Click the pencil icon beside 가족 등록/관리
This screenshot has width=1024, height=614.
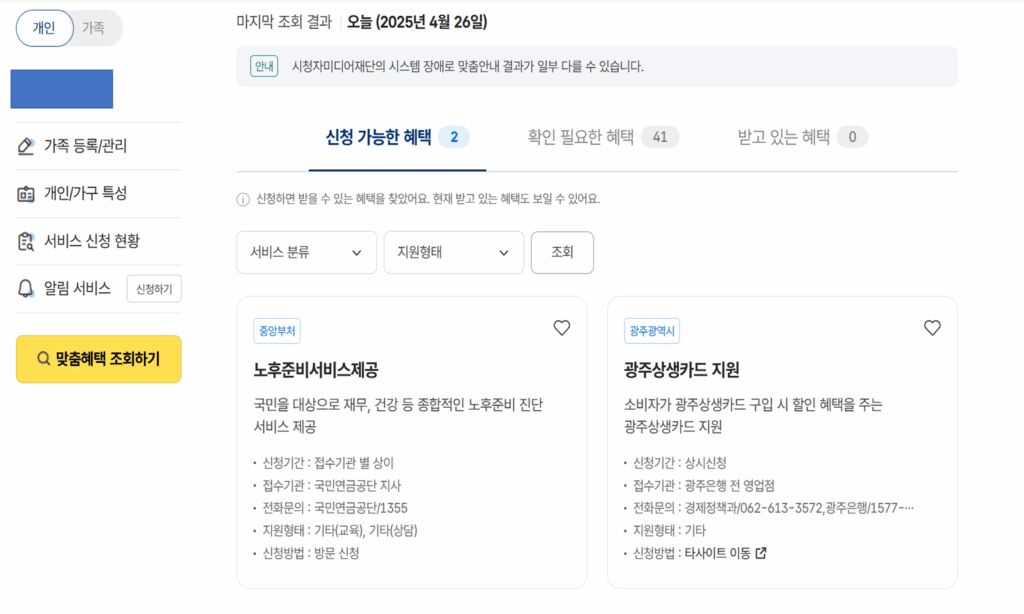point(25,146)
